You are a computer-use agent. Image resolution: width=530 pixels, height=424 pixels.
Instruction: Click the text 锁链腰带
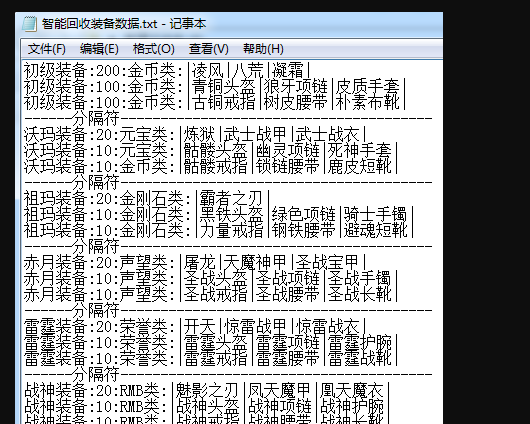click(288, 166)
